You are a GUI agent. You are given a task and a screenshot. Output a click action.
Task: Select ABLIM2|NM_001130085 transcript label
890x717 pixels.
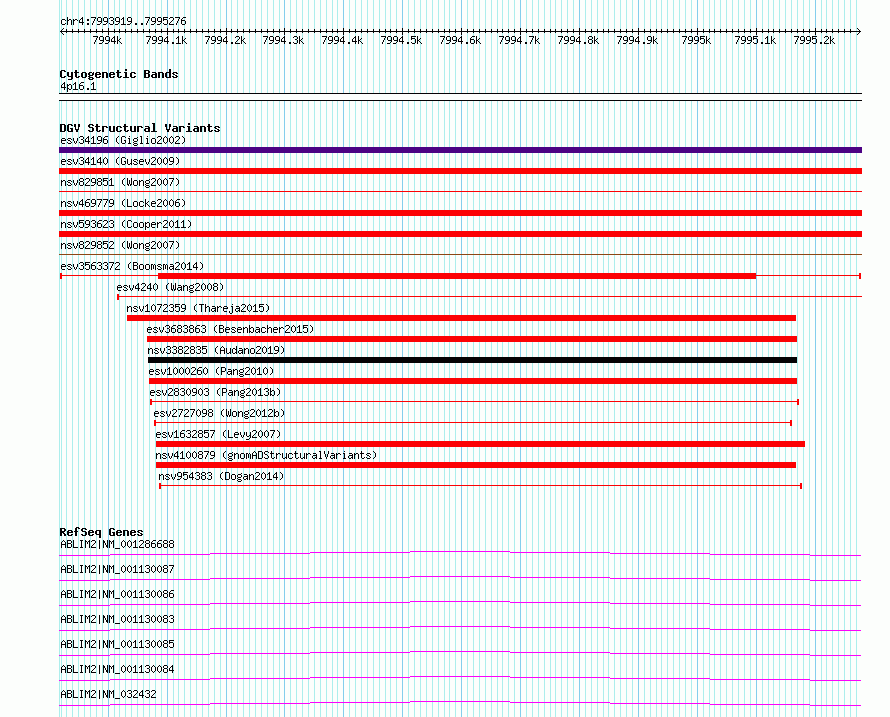click(x=117, y=644)
